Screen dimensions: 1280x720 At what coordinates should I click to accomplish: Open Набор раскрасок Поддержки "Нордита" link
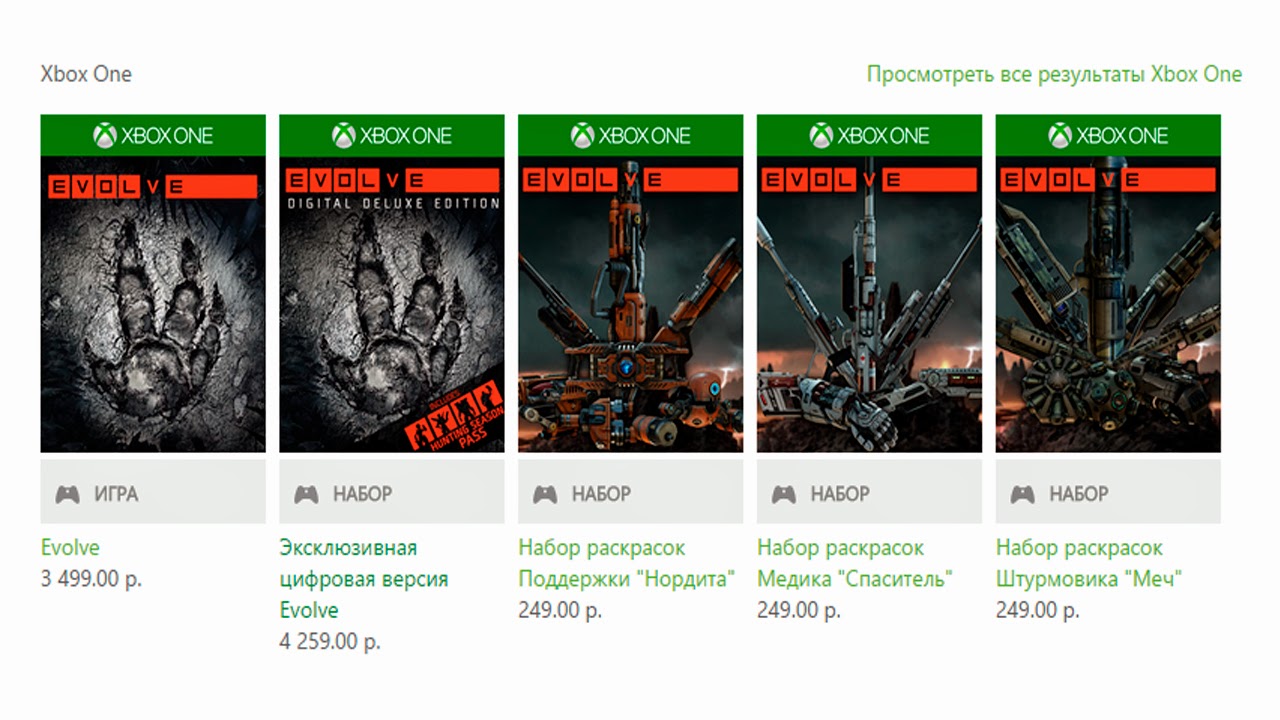tap(627, 564)
